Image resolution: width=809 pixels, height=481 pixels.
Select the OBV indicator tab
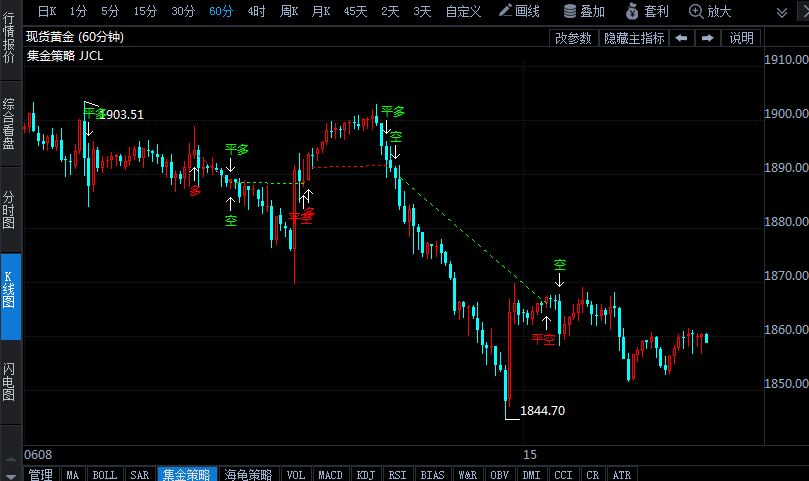499,474
